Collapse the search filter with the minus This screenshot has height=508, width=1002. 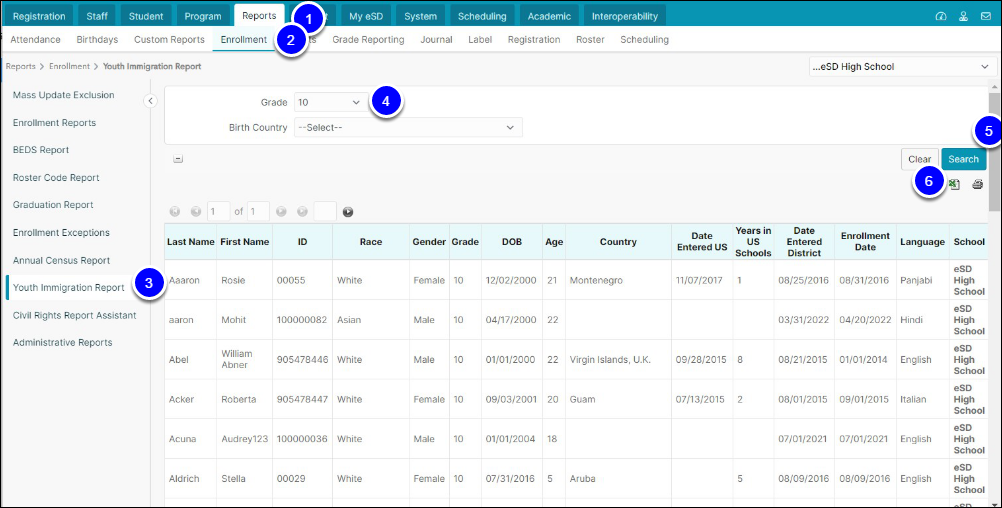[178, 159]
